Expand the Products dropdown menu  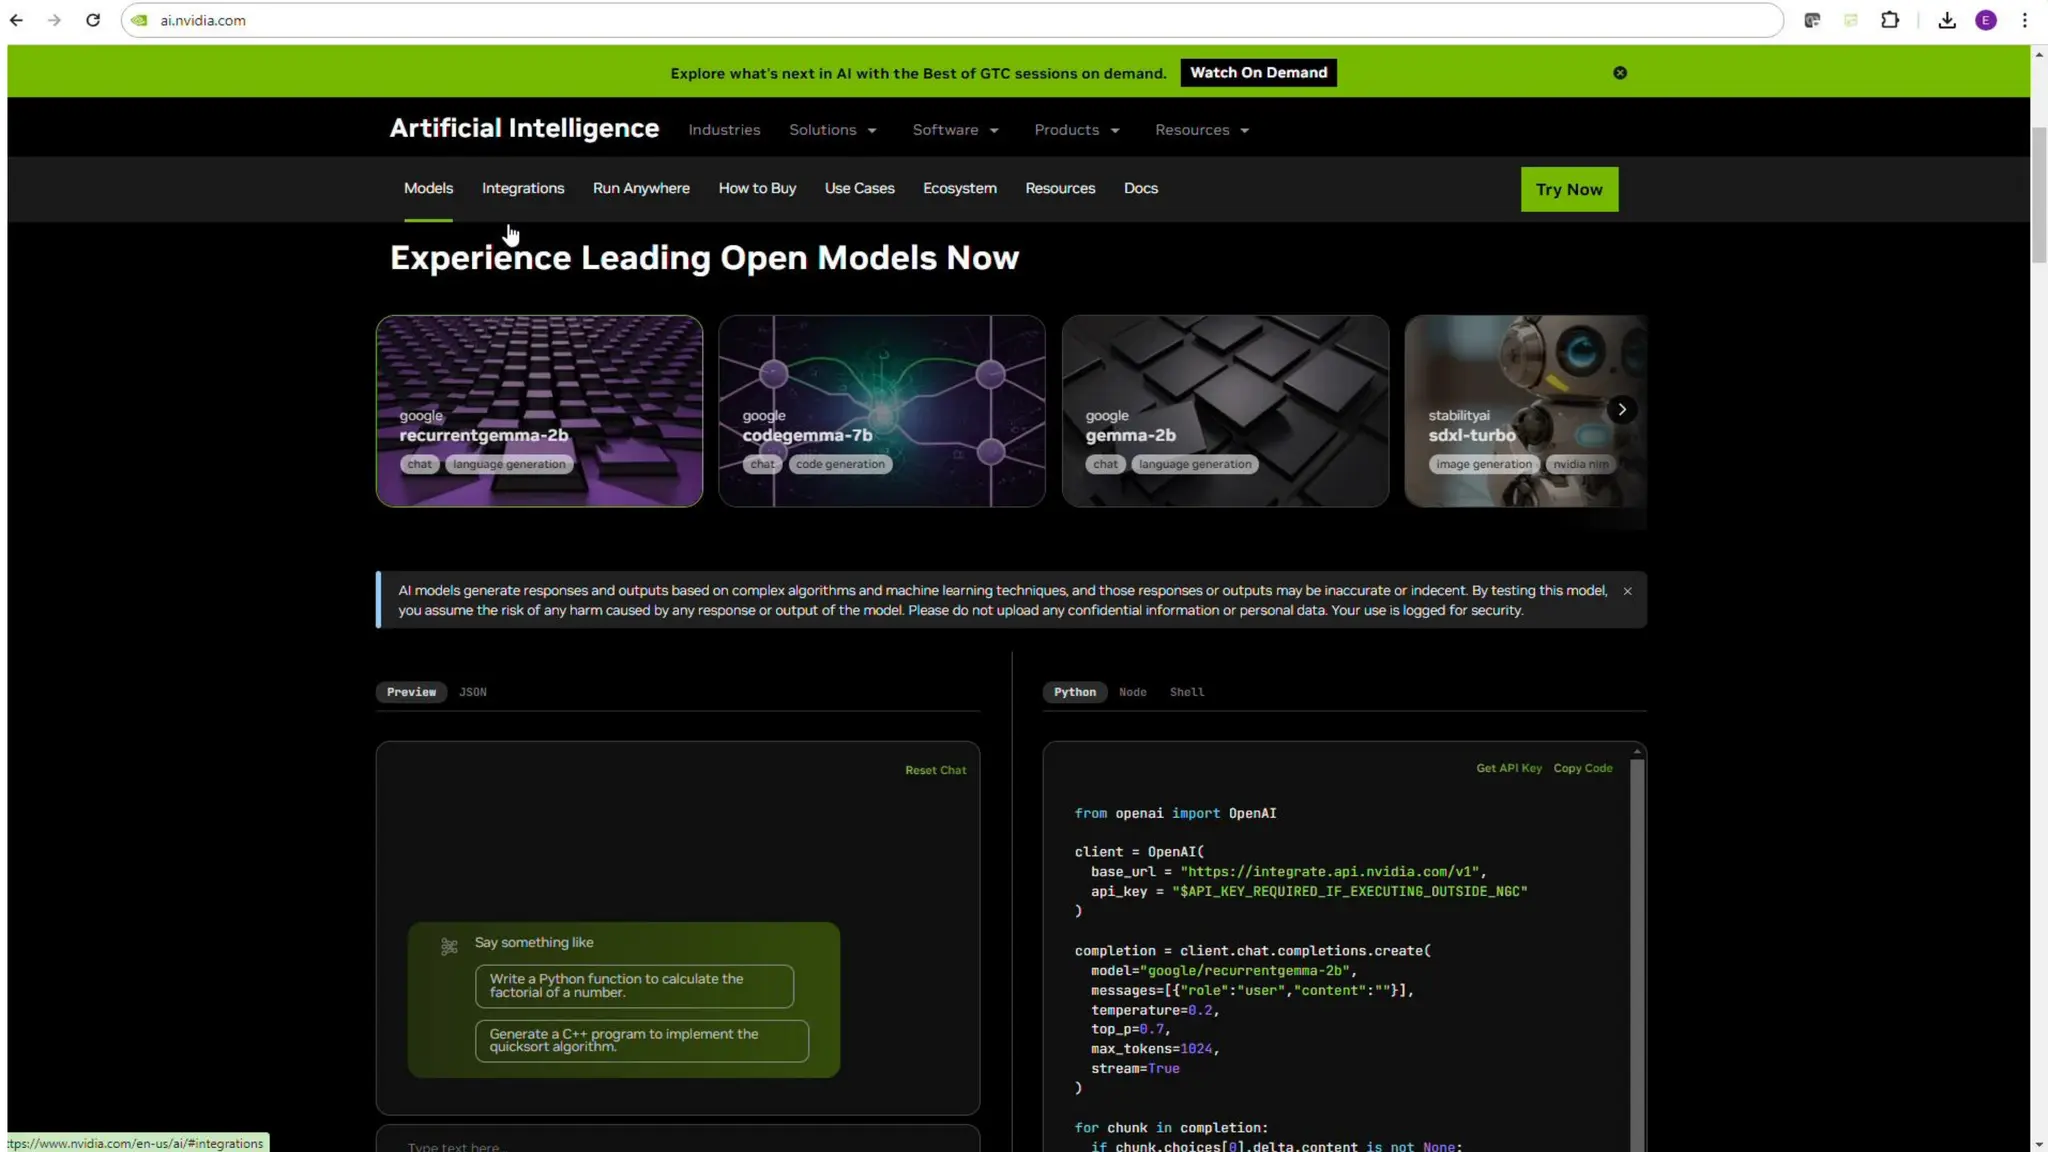pyautogui.click(x=1076, y=130)
